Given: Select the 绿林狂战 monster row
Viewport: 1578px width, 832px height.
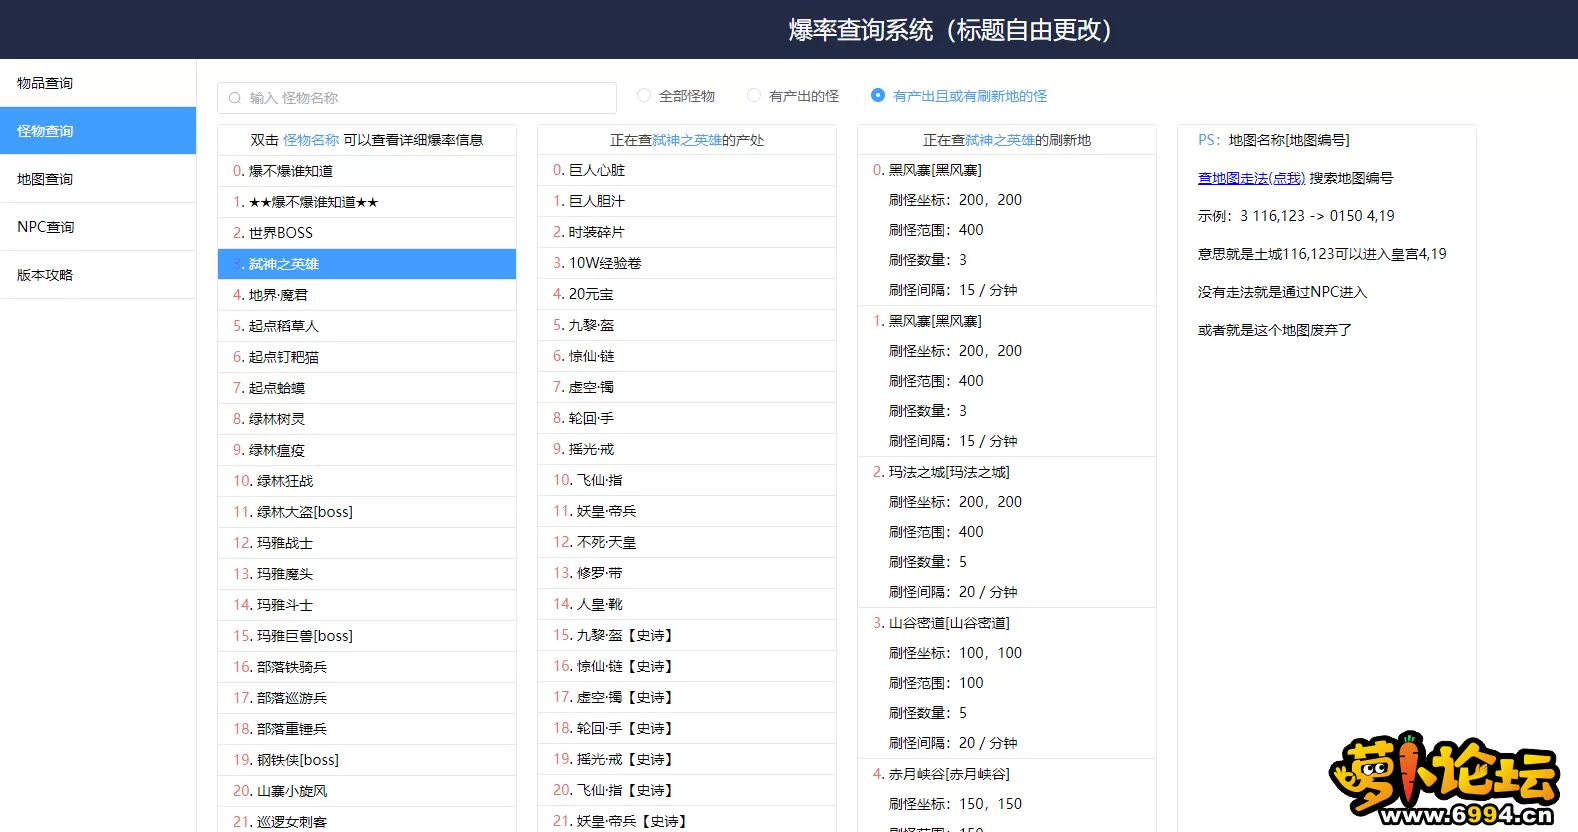Looking at the screenshot, I should [367, 481].
